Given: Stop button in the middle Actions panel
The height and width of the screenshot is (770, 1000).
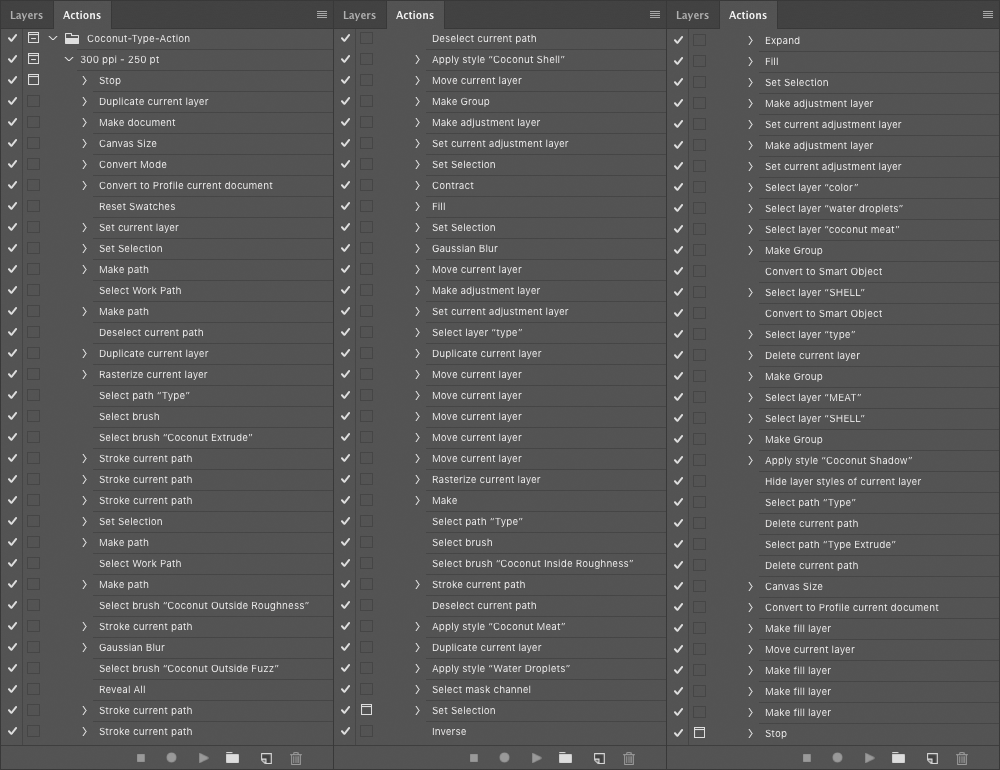Looking at the screenshot, I should (x=474, y=758).
